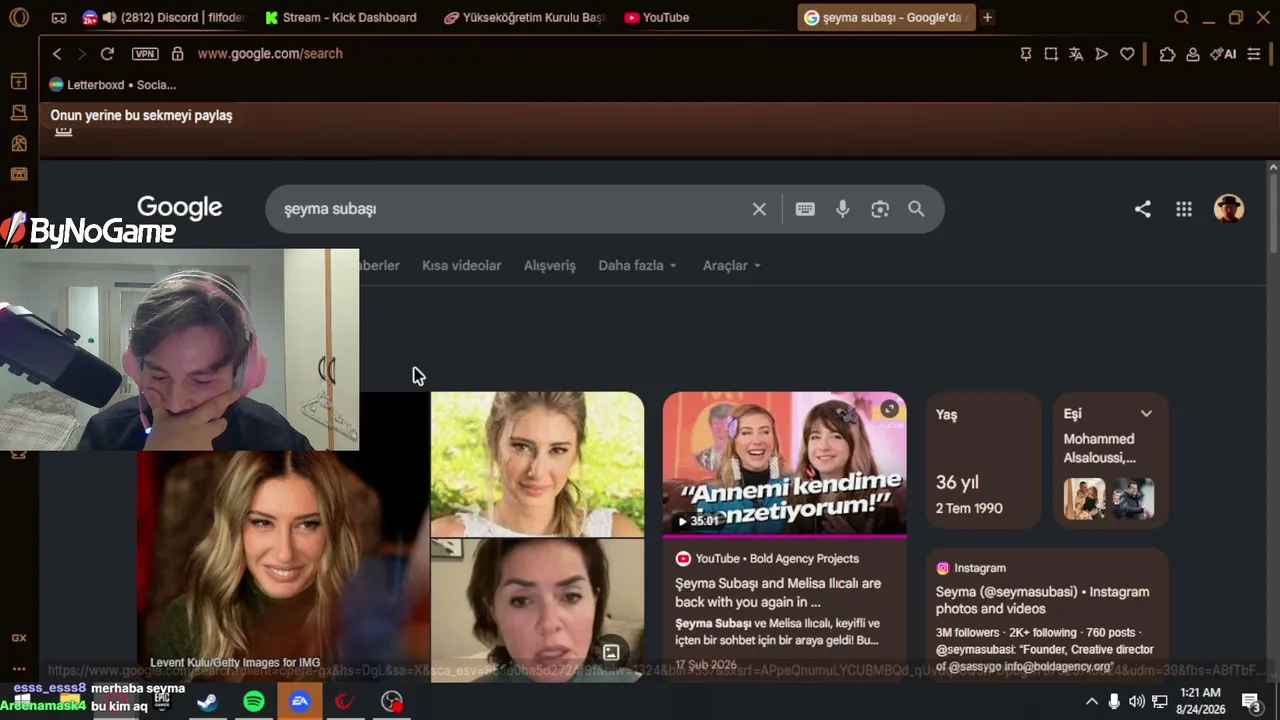This screenshot has width=1280, height=720.
Task: Open the first sidebar panel icon
Action: click(x=19, y=81)
